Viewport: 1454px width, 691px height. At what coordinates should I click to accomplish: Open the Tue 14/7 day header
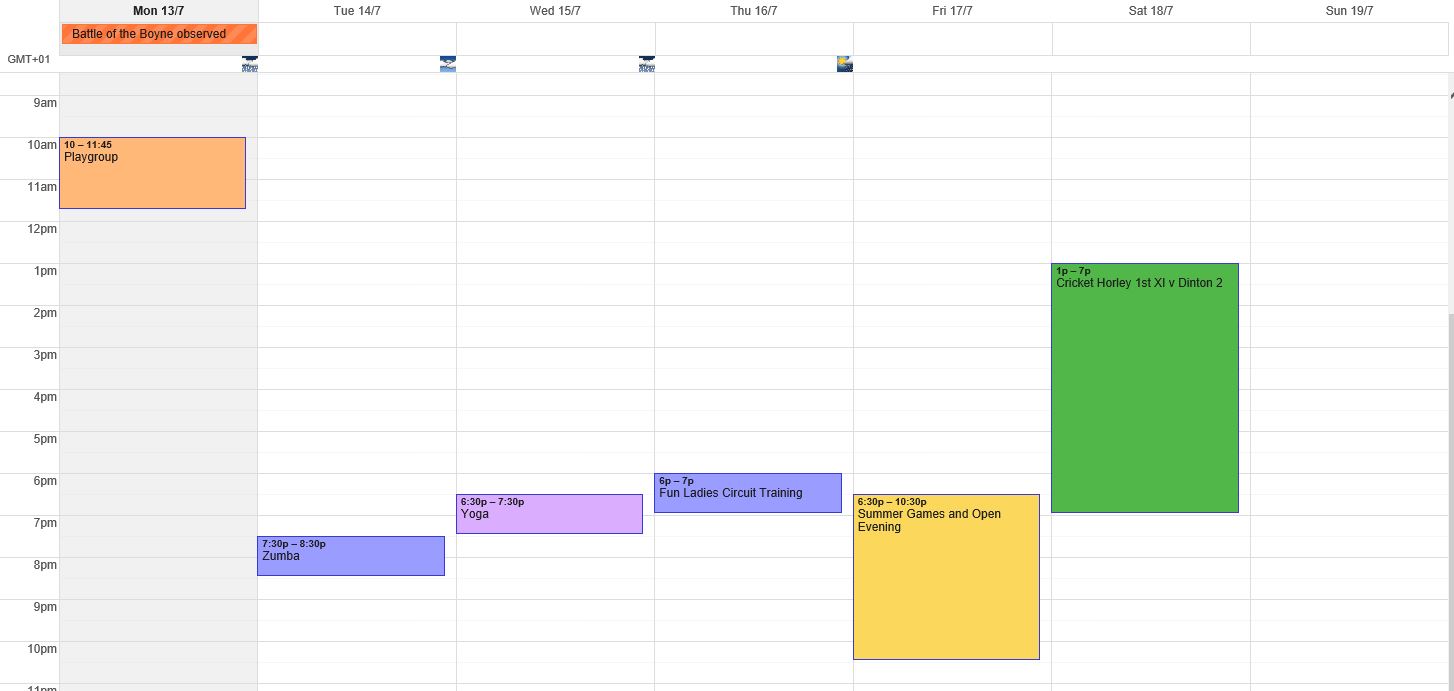pos(357,11)
